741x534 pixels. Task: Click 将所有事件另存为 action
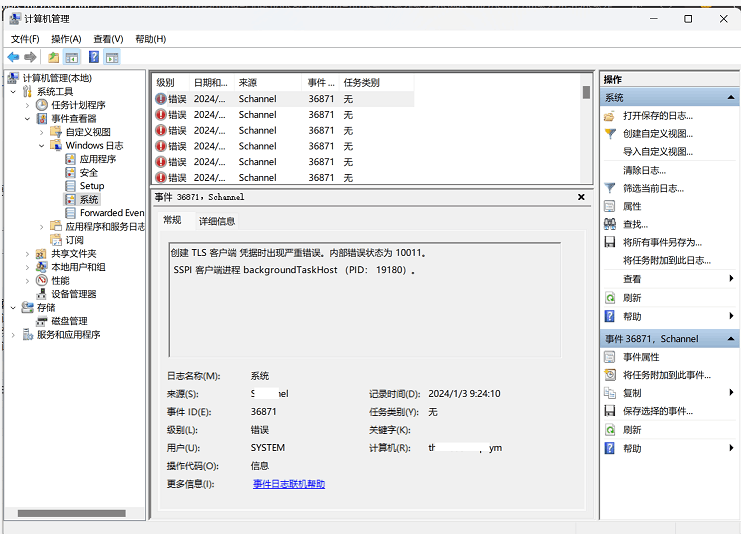(x=662, y=242)
